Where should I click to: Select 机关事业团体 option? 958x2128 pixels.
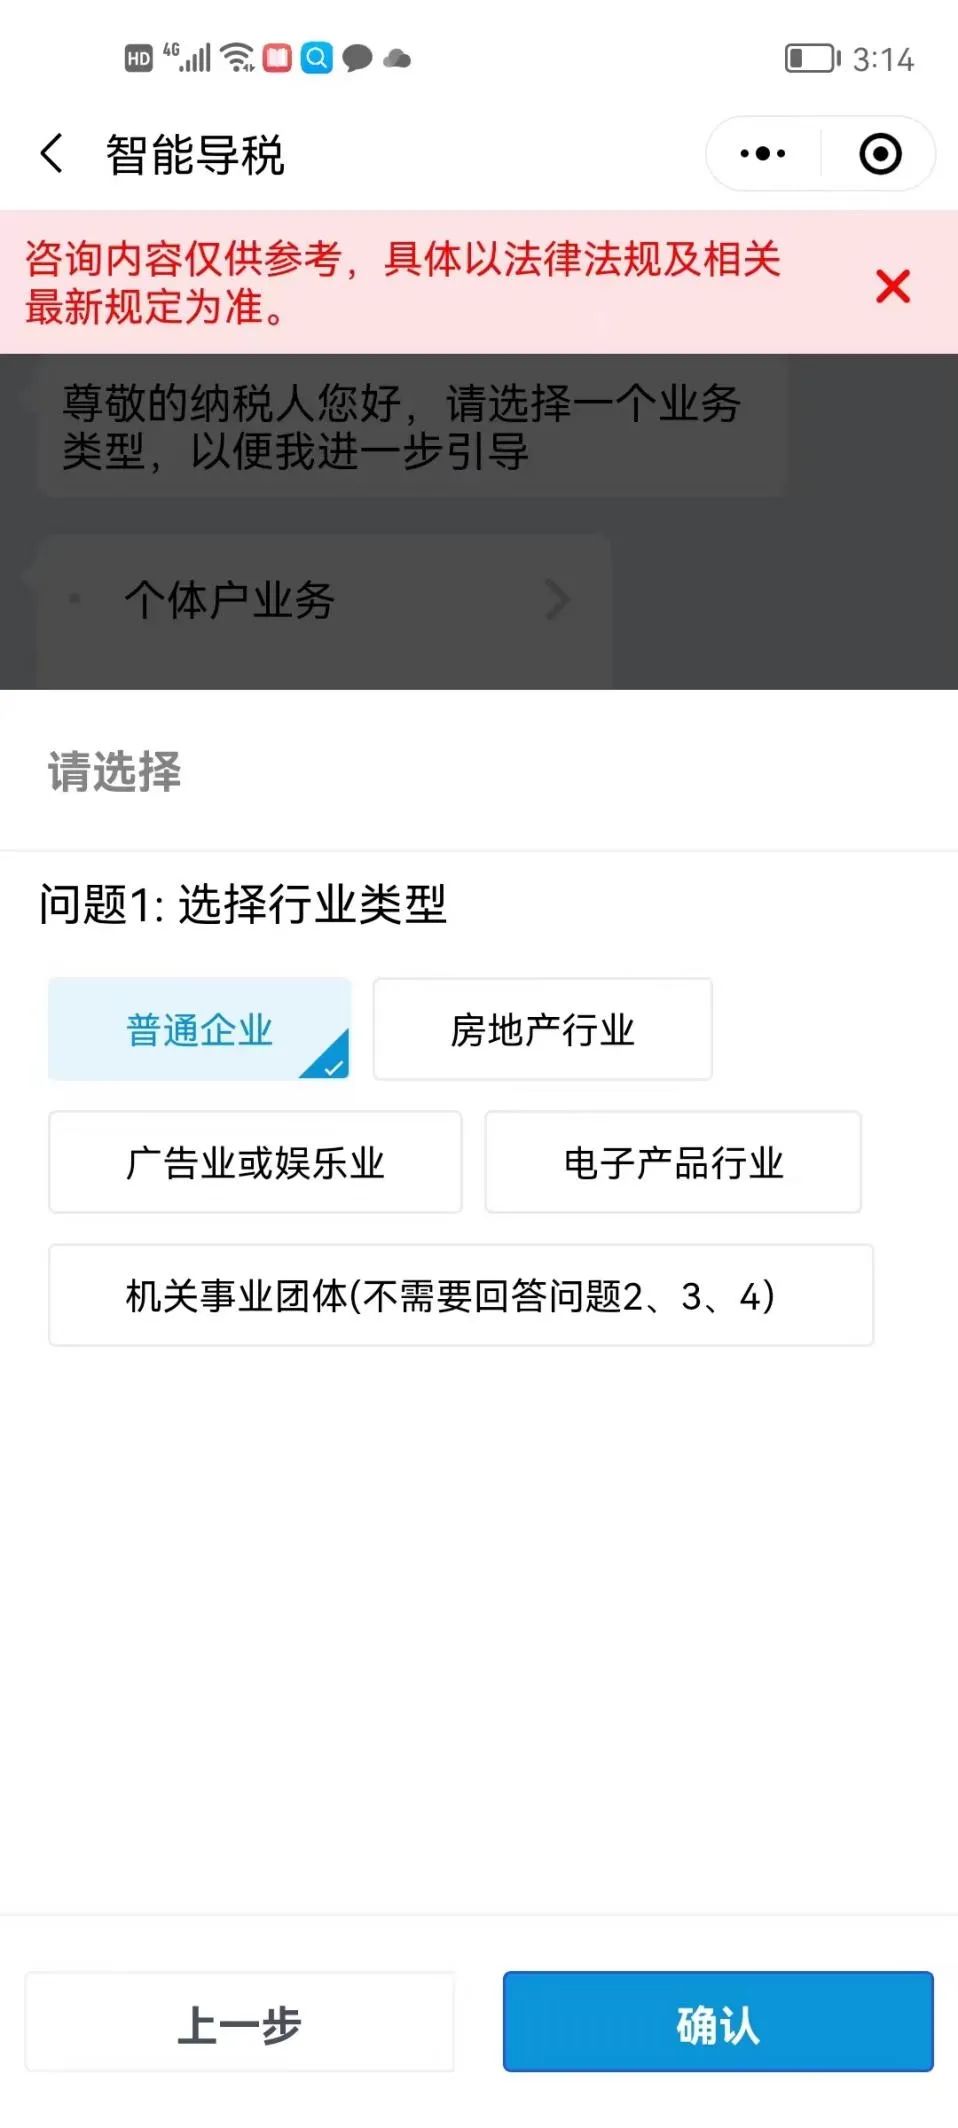[x=460, y=1295]
